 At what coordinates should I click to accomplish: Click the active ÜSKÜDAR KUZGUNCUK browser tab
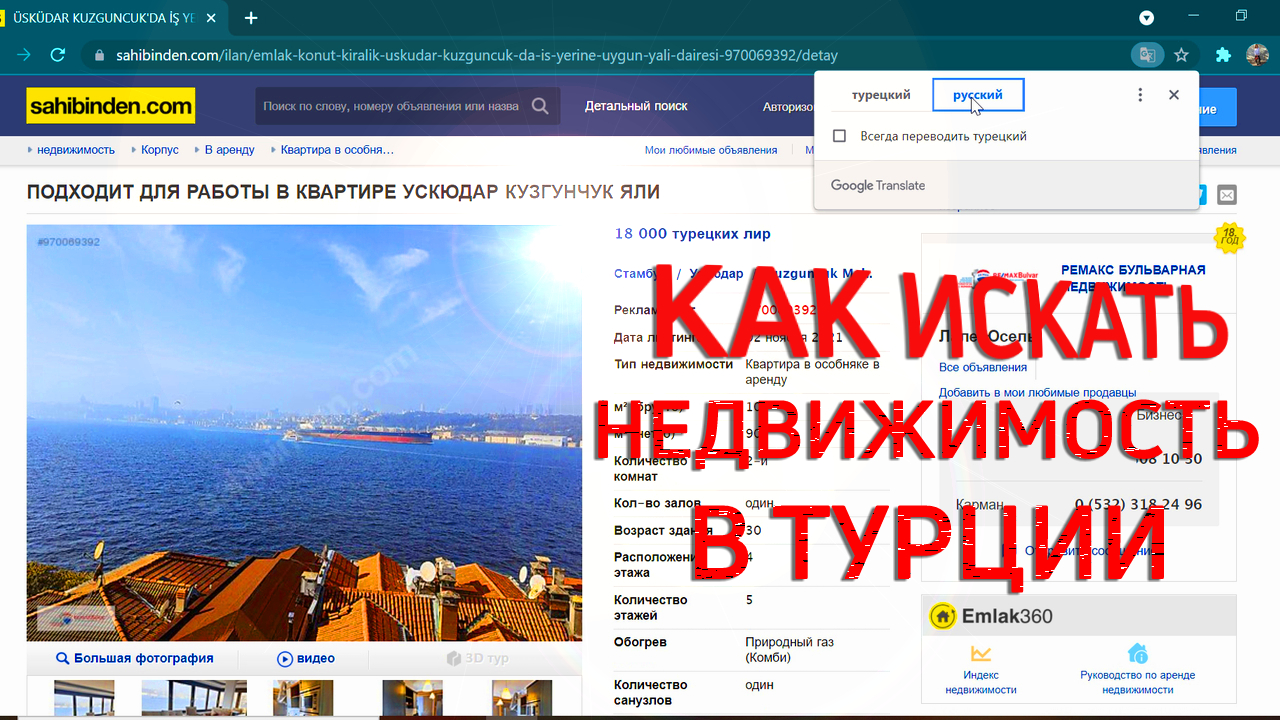(112, 17)
